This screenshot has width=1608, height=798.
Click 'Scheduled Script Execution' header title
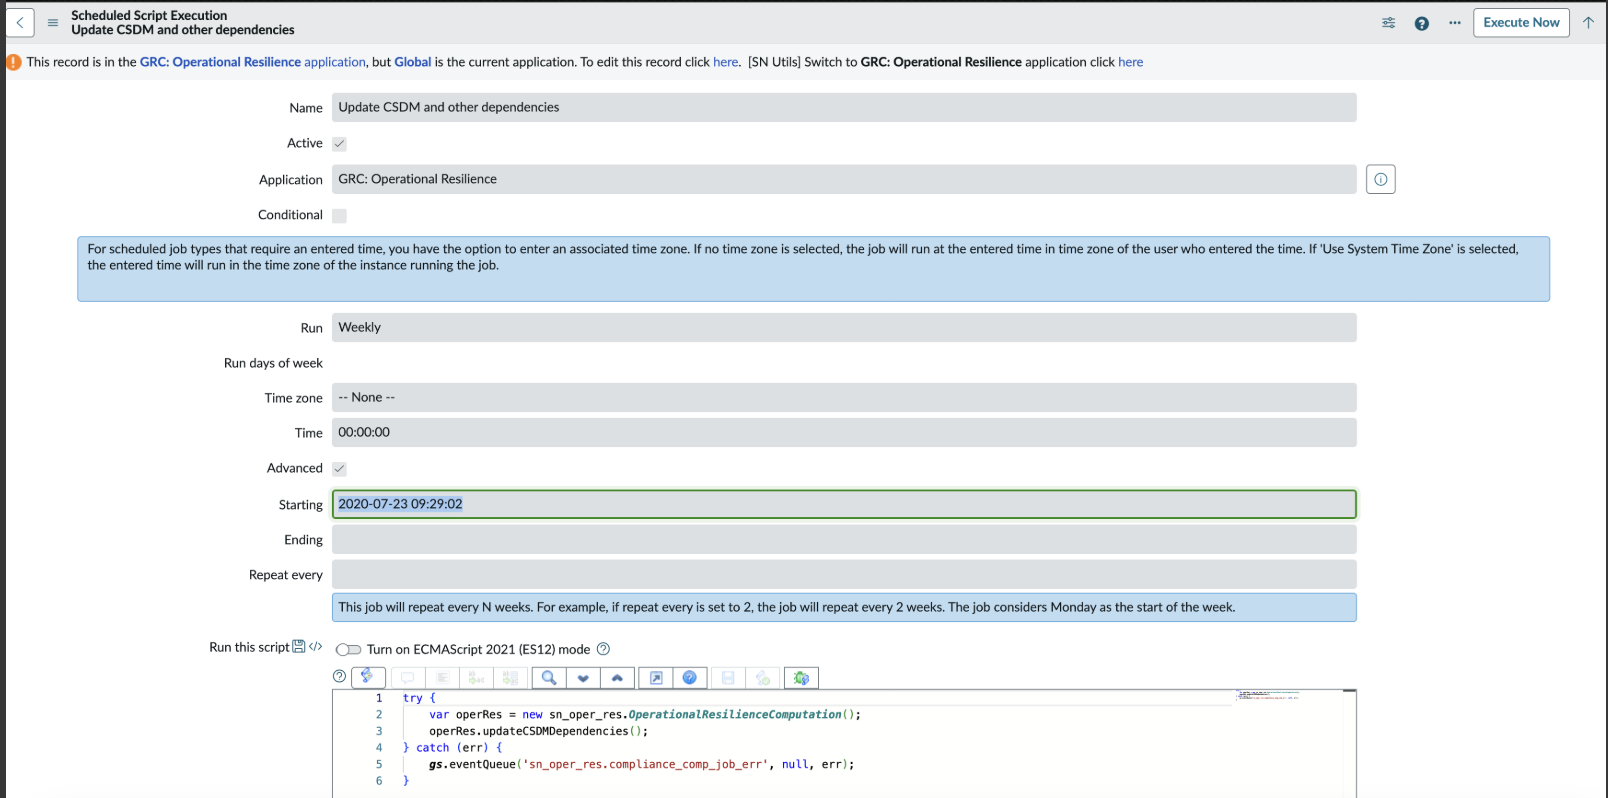[x=149, y=15]
